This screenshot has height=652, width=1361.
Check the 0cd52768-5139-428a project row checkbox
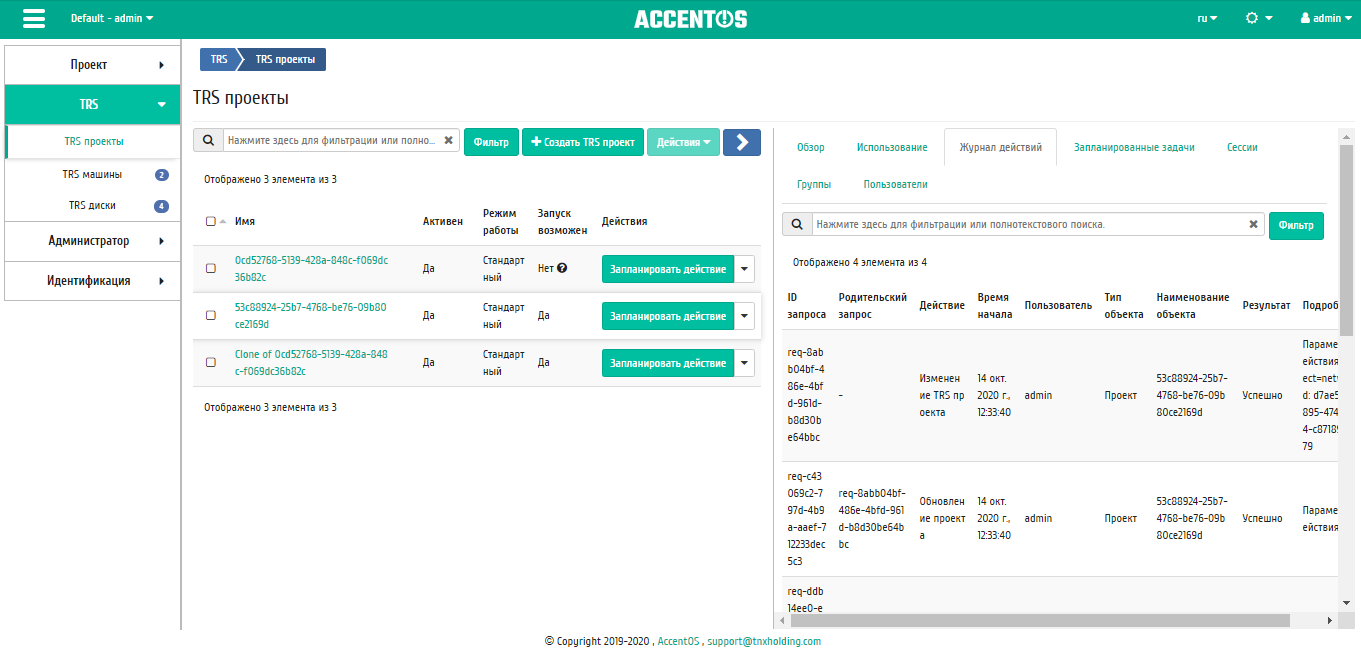click(x=211, y=268)
